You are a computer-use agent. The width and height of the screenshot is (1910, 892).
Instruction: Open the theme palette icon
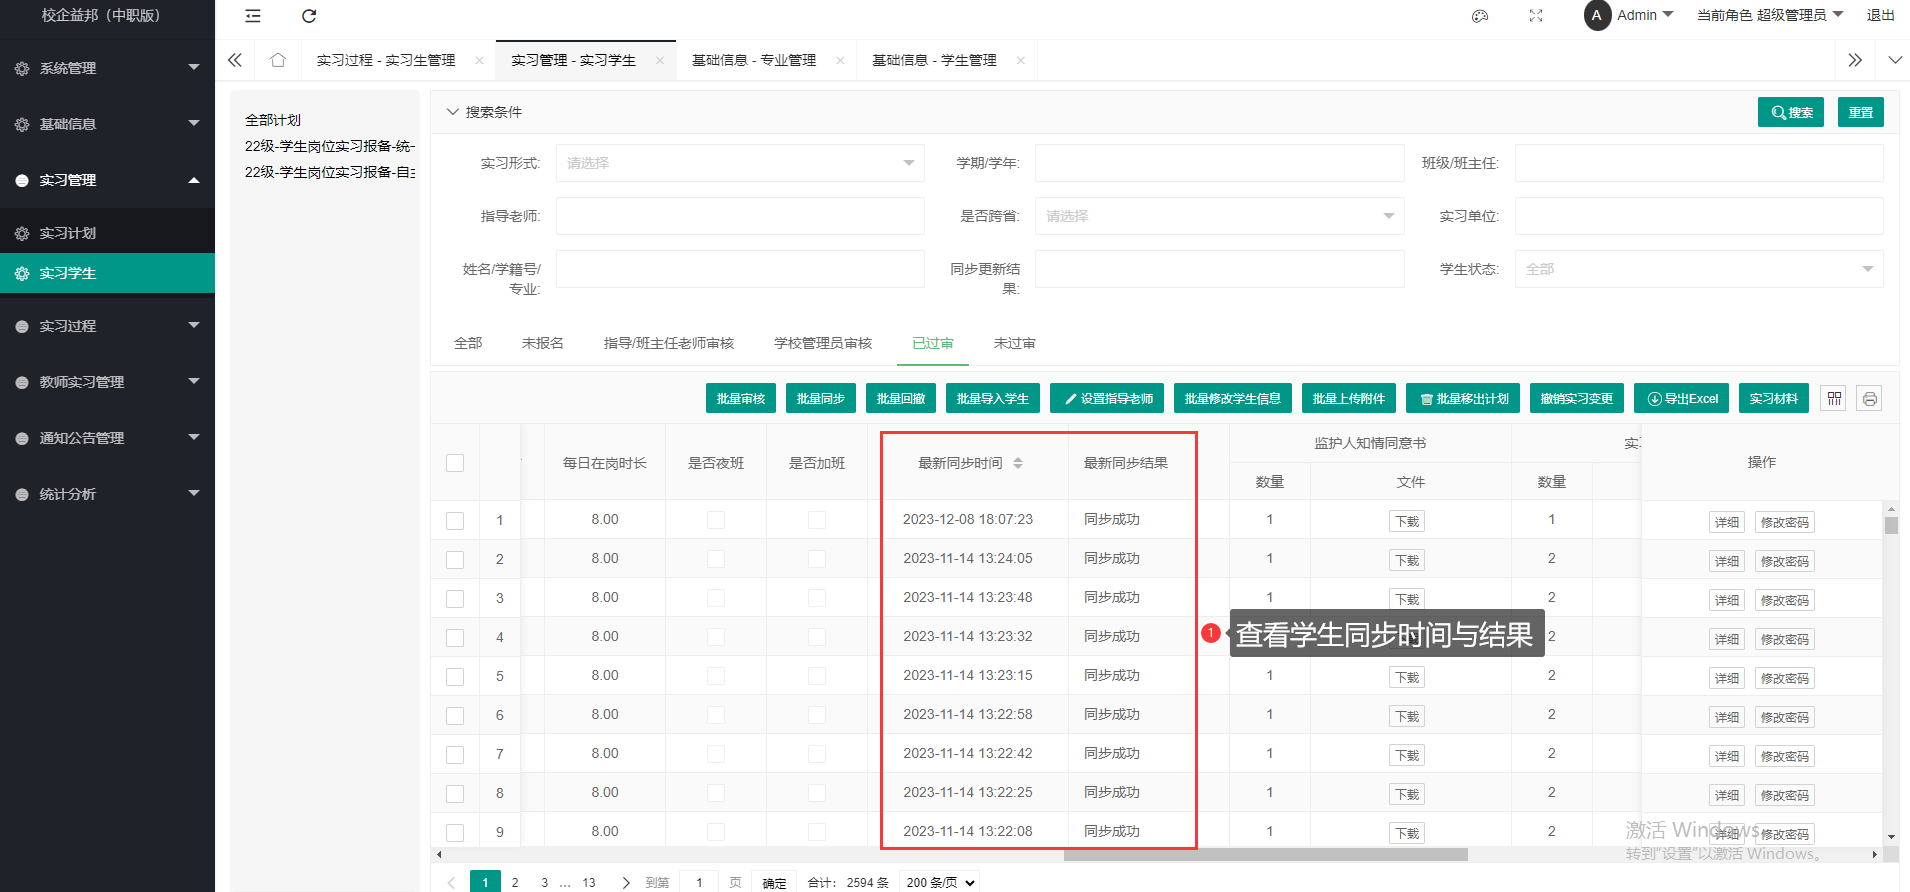click(1480, 16)
